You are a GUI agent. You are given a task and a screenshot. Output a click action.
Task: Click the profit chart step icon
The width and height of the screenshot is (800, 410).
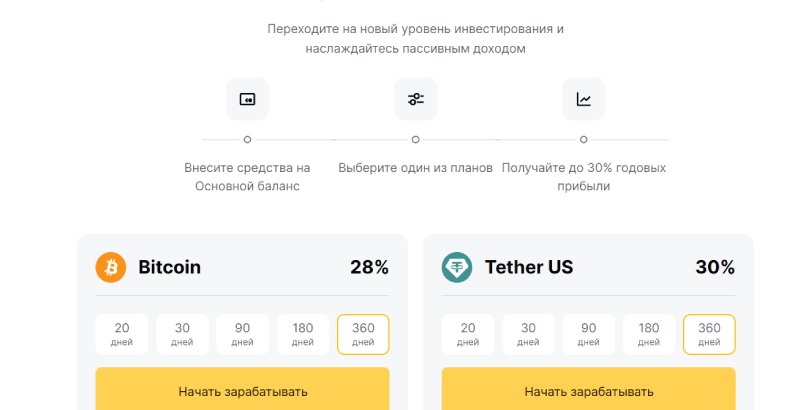point(583,99)
